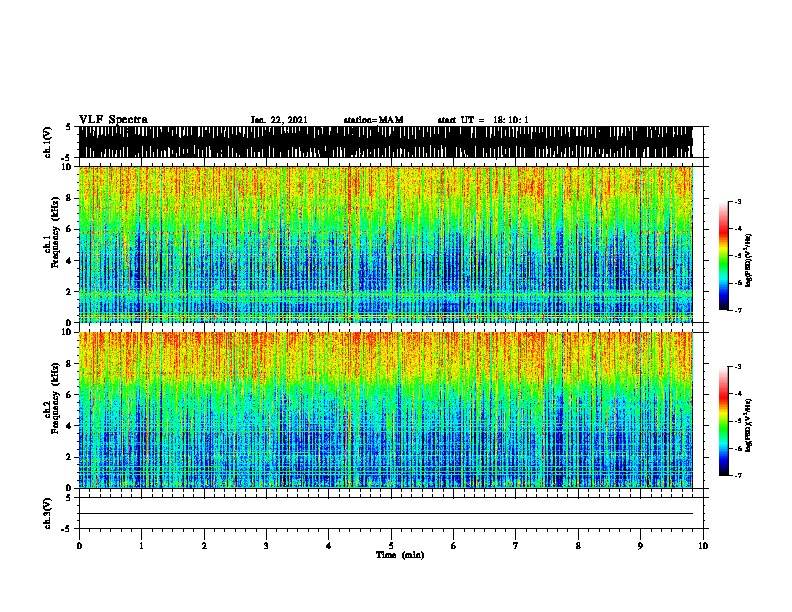
Task: Click the 'ch.1(V)' waveform axis label
Action: (x=48, y=142)
